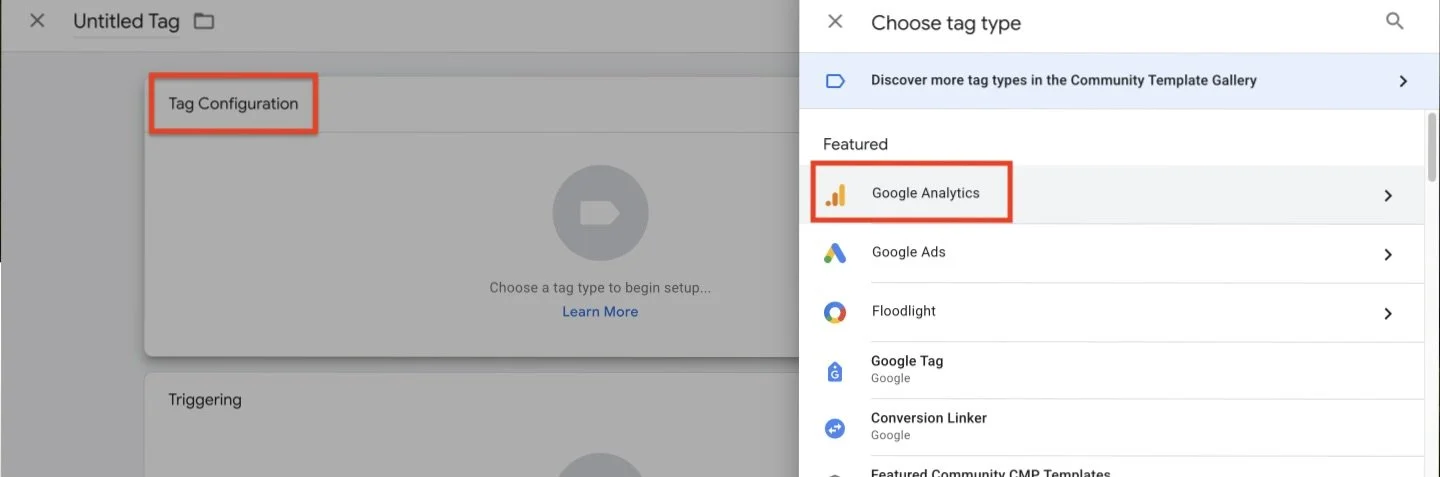1440x477 pixels.
Task: Open the Community Template Gallery banner
Action: click(x=1120, y=81)
